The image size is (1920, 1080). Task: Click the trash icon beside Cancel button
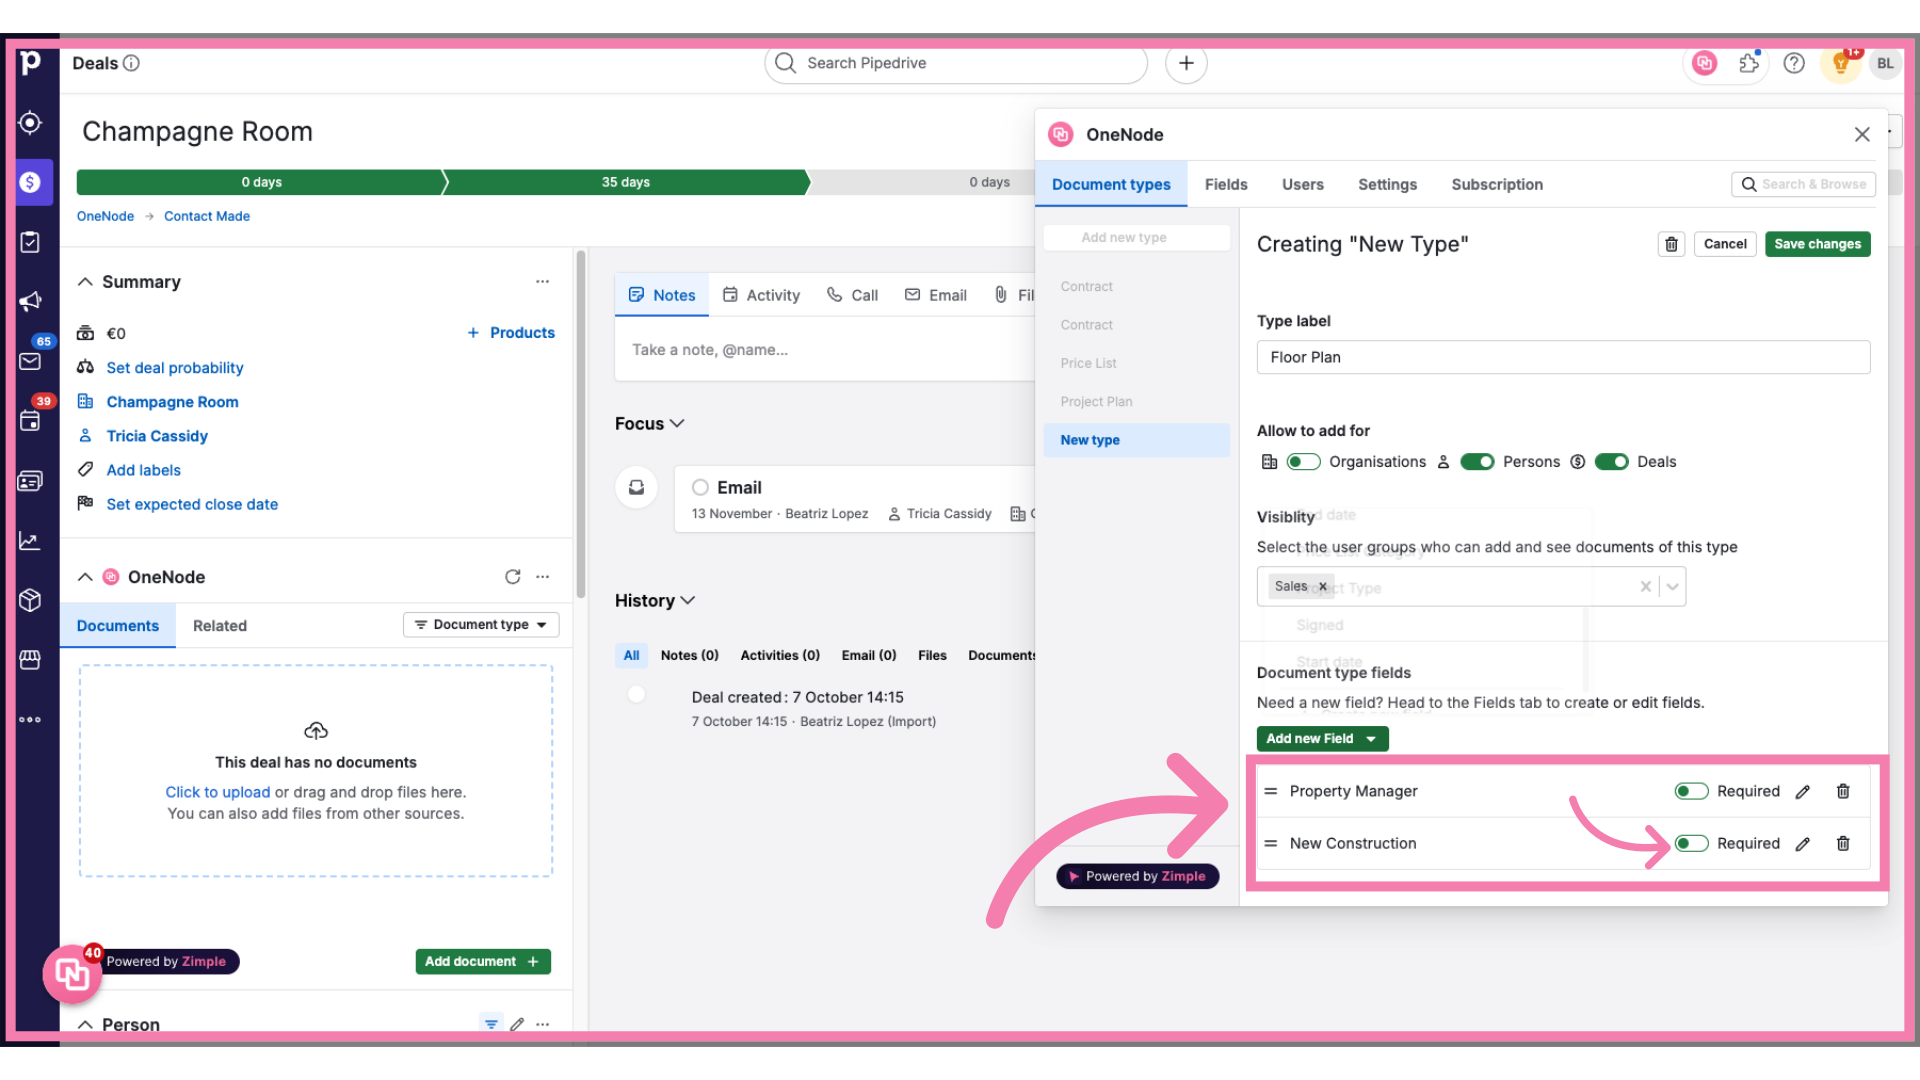1671,244
